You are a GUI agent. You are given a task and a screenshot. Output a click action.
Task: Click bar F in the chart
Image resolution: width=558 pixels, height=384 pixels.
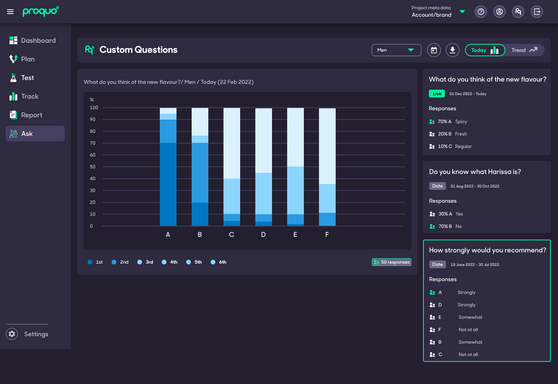pyautogui.click(x=327, y=167)
